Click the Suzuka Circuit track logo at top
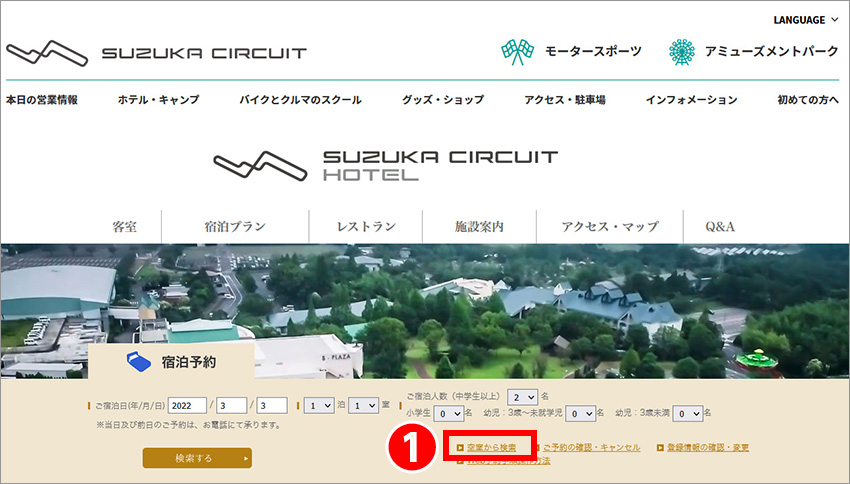Screen dimensions: 850x484 [x=47, y=53]
